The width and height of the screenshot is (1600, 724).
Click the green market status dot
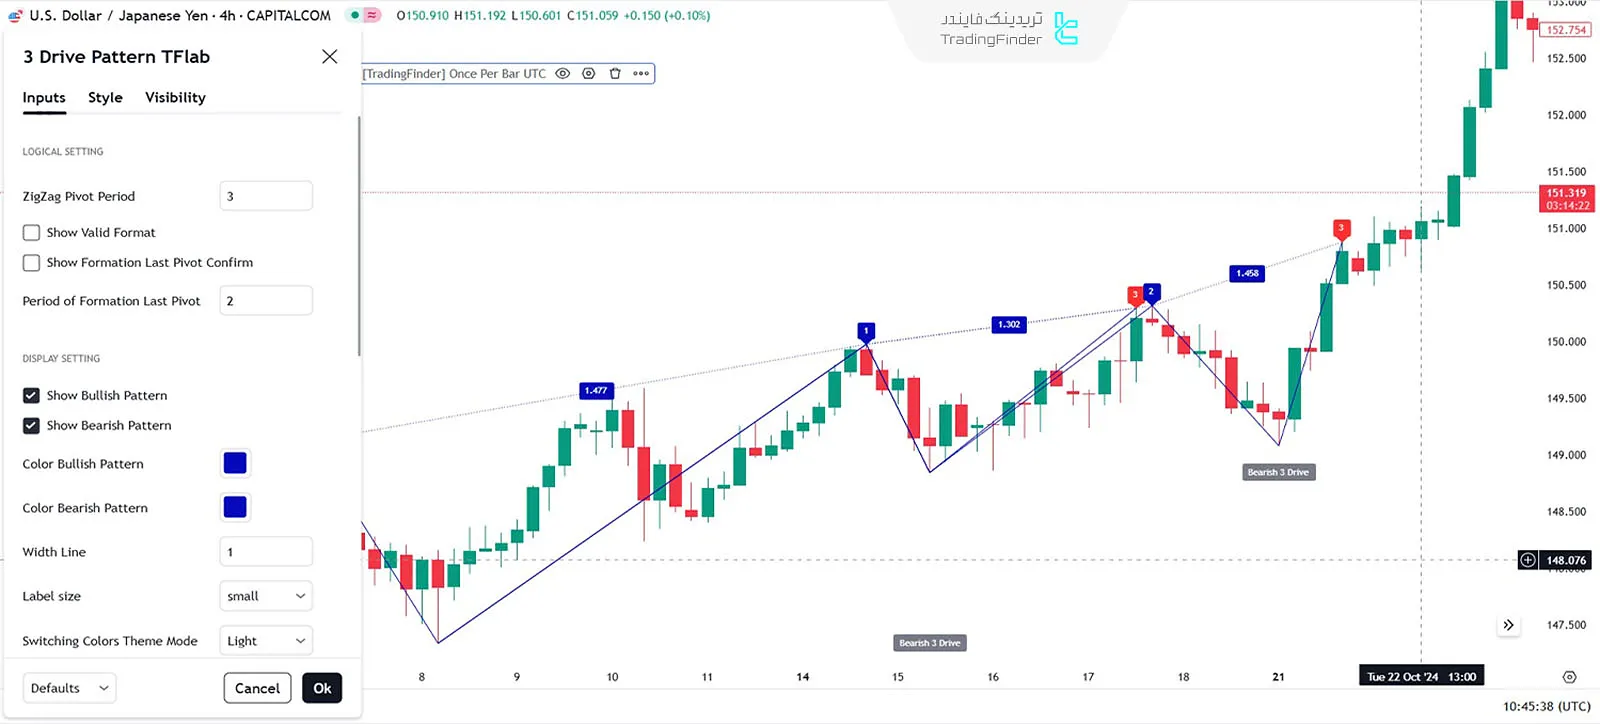[x=355, y=16]
